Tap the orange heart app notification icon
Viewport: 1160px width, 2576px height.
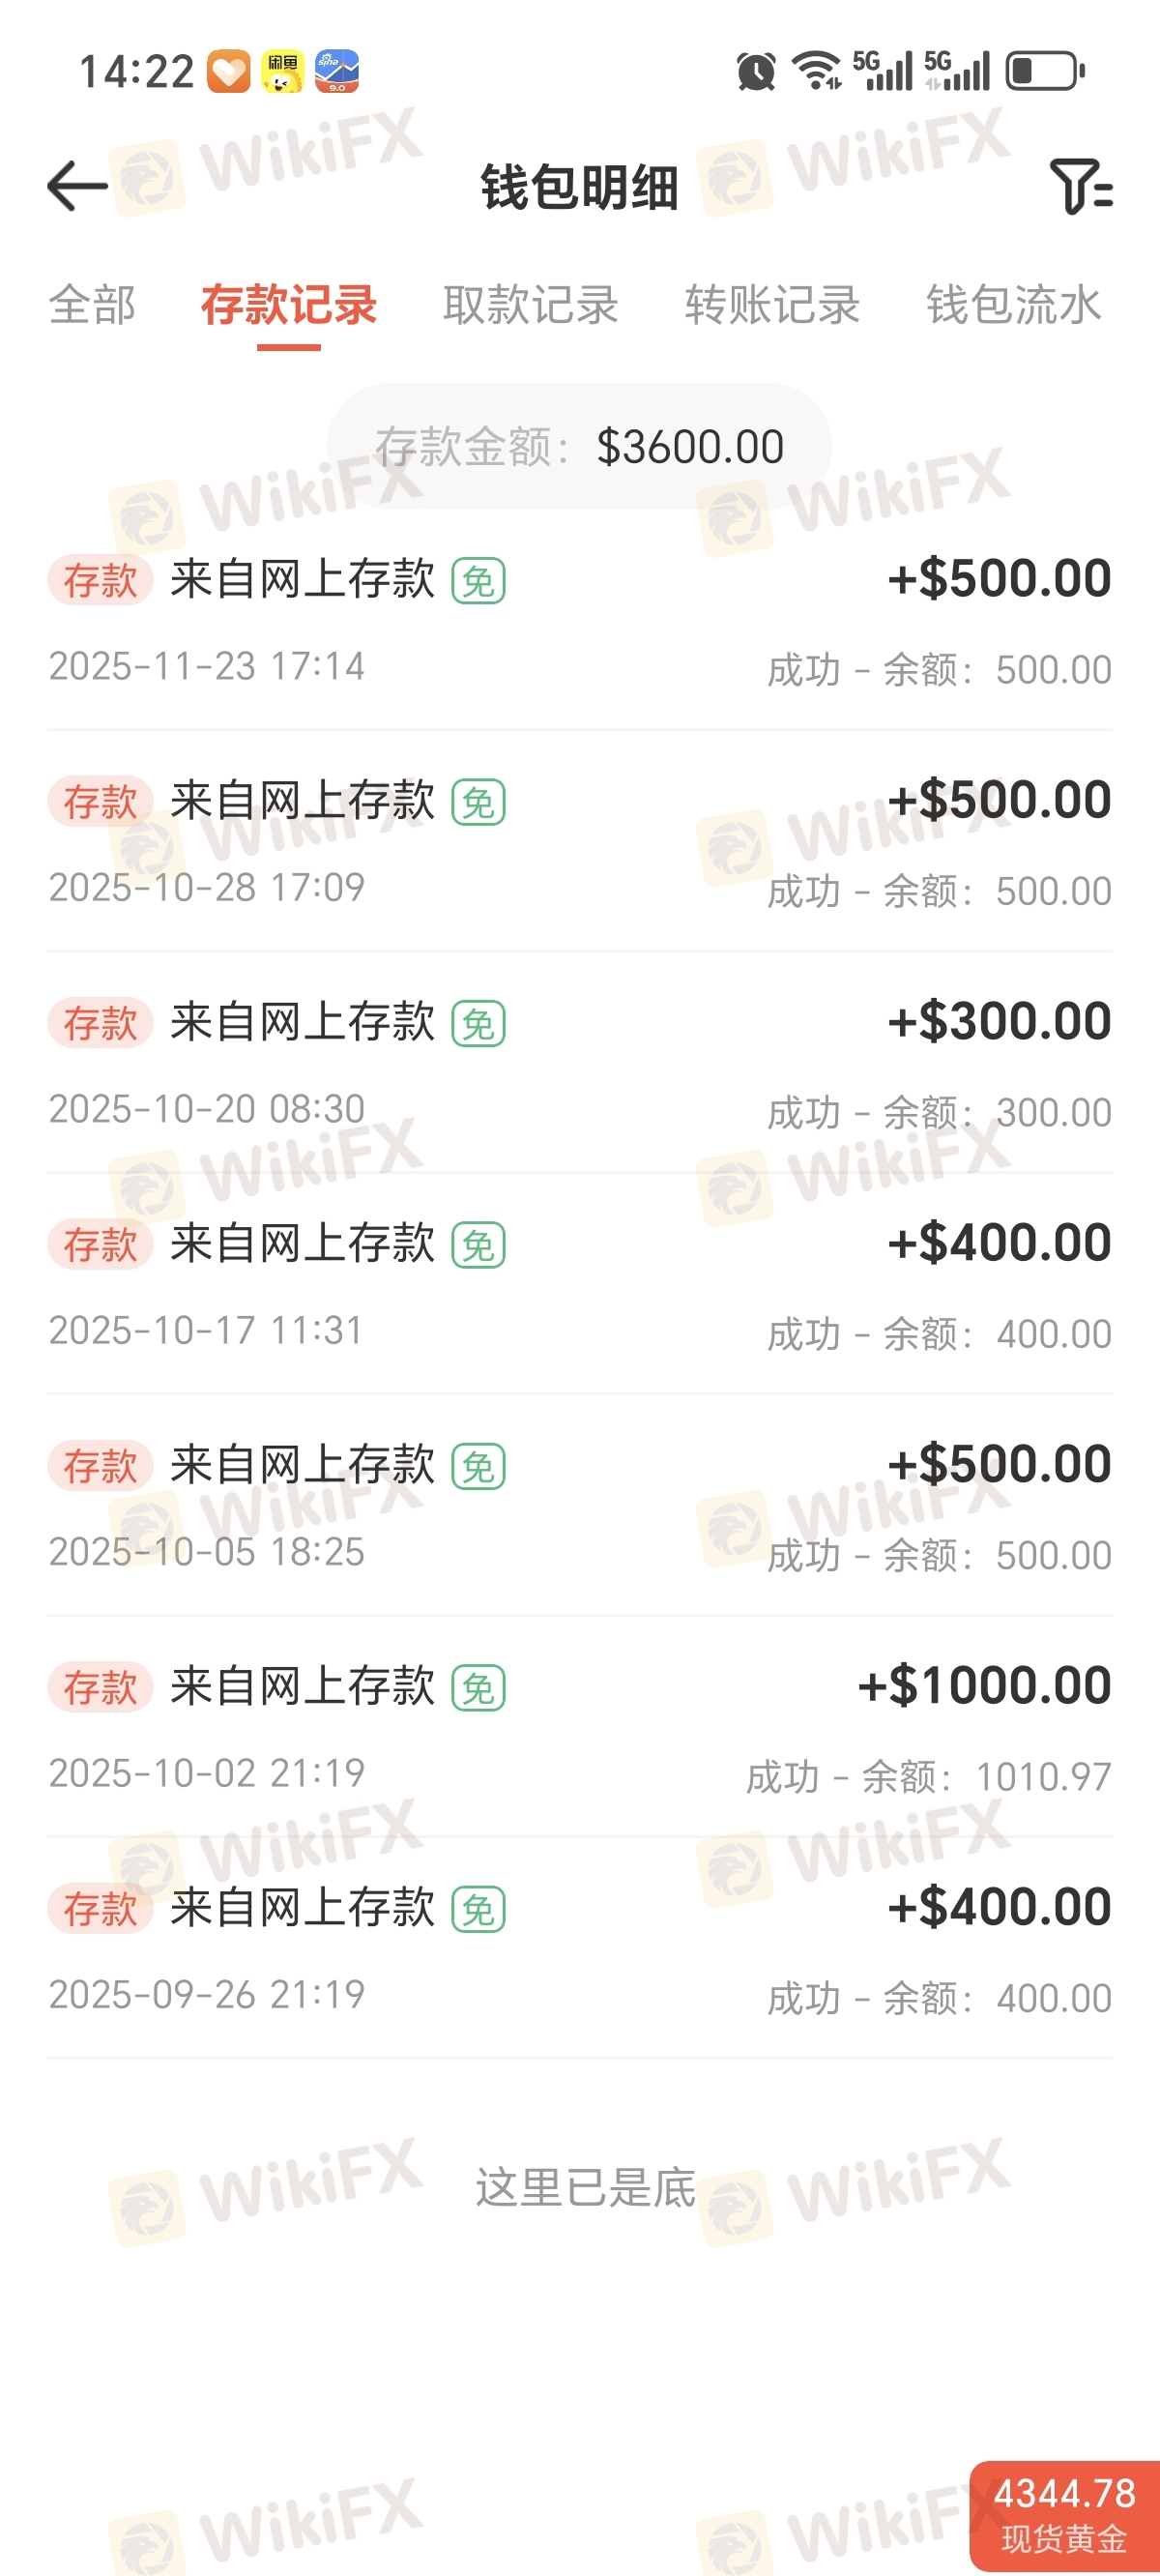(229, 71)
